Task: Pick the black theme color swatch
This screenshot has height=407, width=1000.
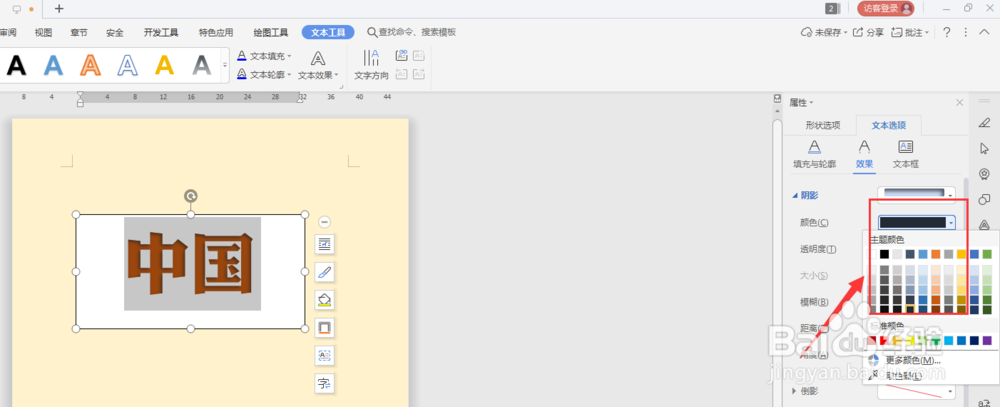Action: 884,254
